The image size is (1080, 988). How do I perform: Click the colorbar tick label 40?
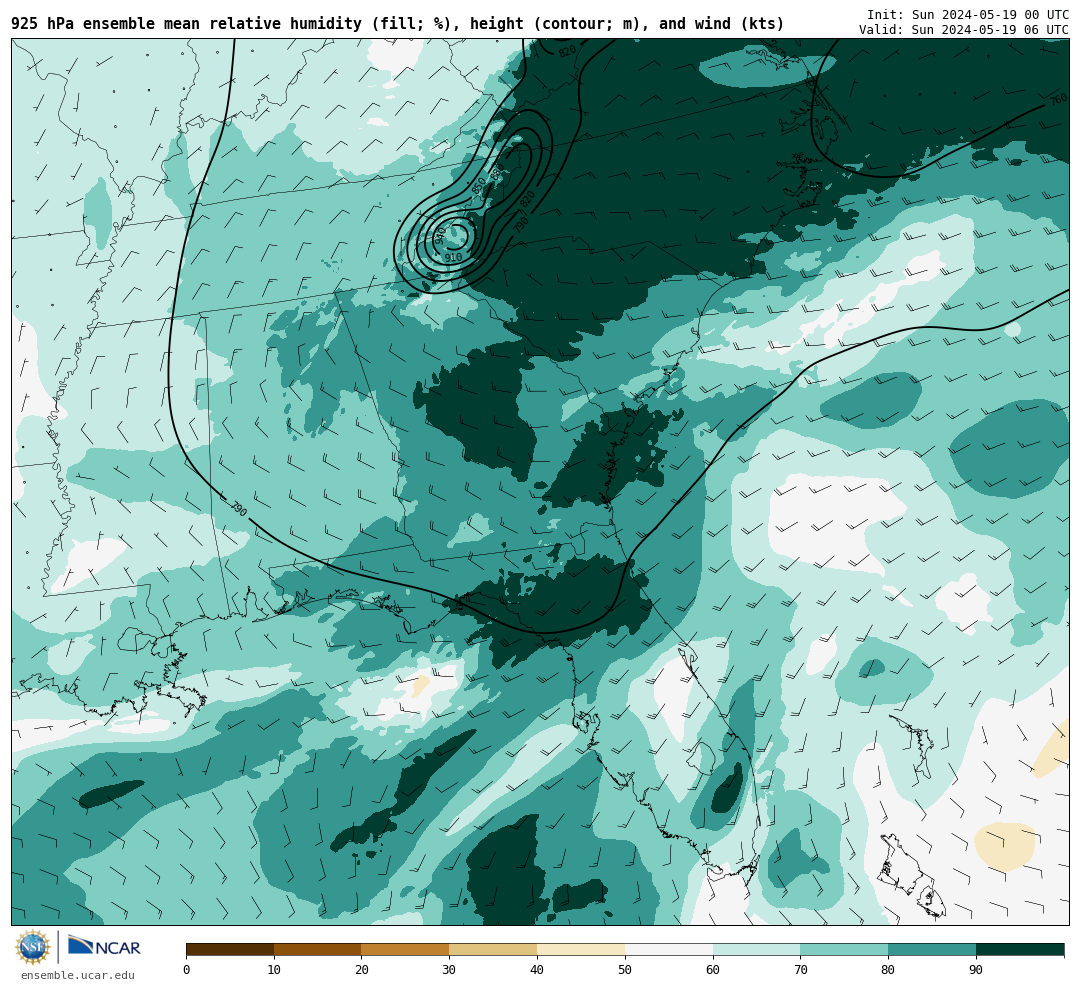(x=537, y=970)
